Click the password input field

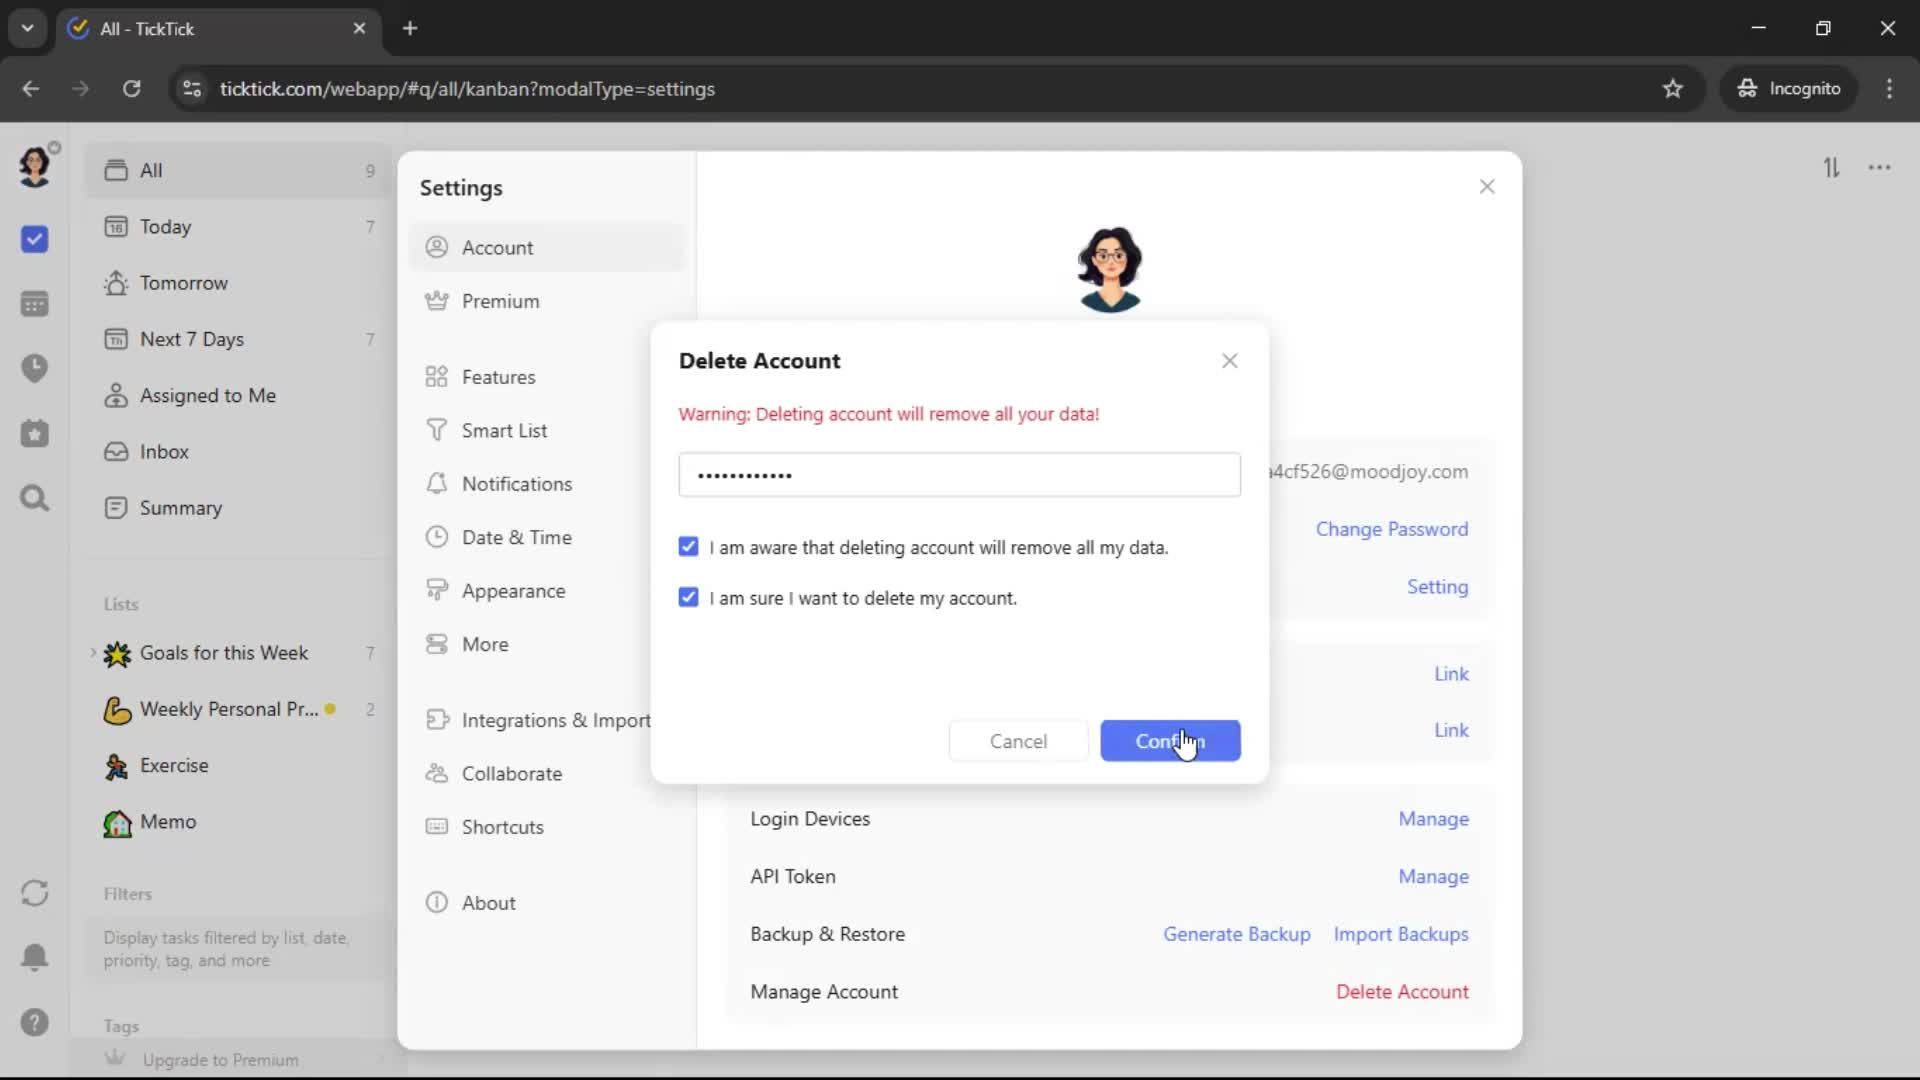[x=959, y=475]
